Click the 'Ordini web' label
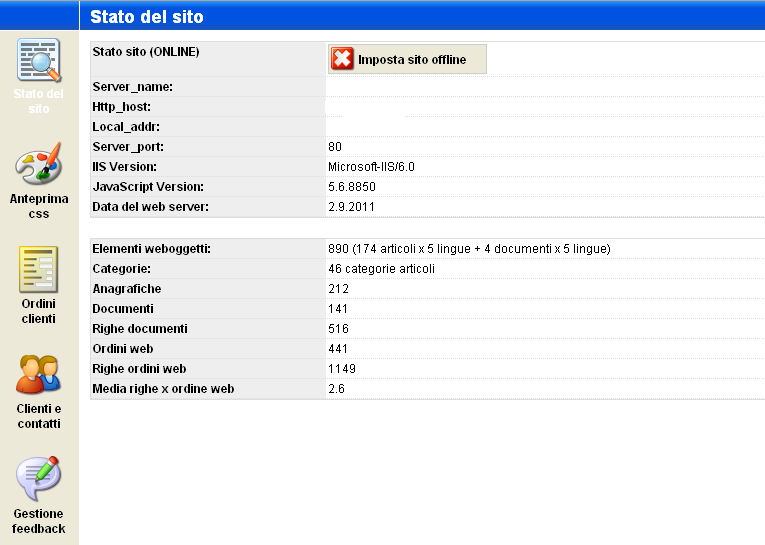 tap(122, 349)
